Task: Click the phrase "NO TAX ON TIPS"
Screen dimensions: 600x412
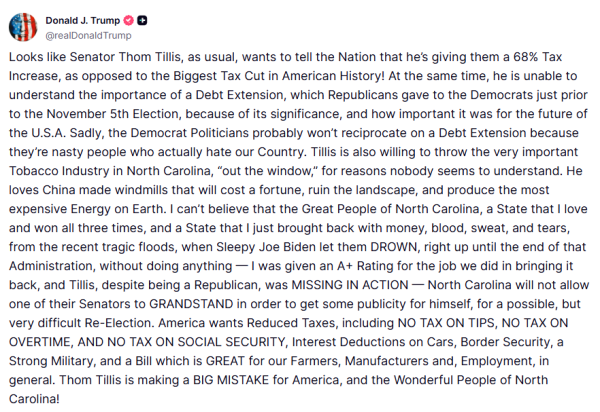Action: (446, 323)
